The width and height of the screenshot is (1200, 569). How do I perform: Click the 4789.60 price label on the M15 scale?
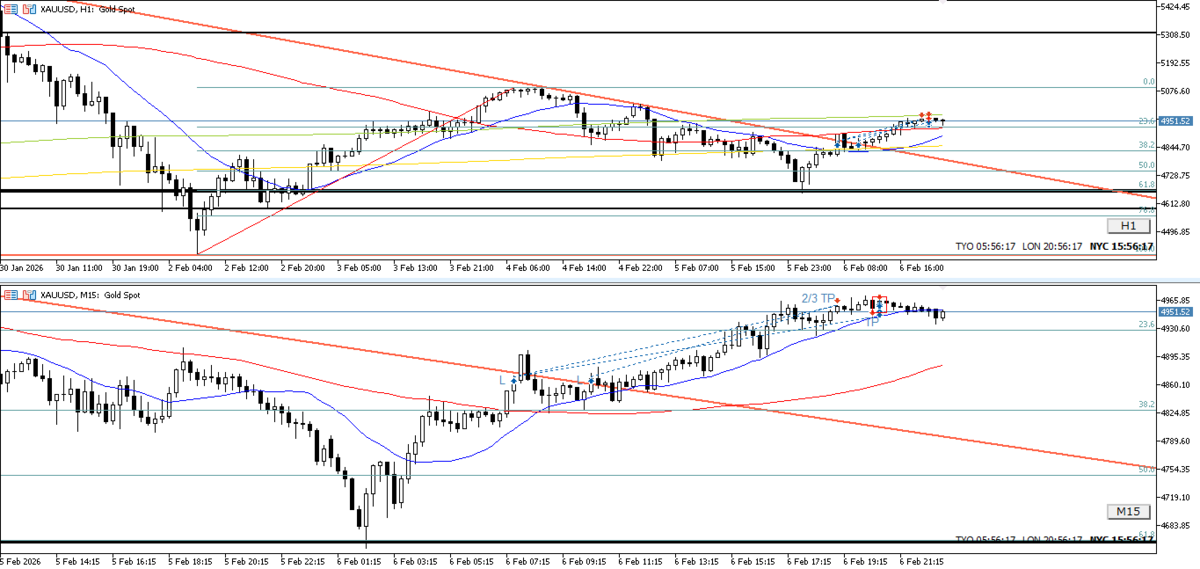click(x=1177, y=440)
